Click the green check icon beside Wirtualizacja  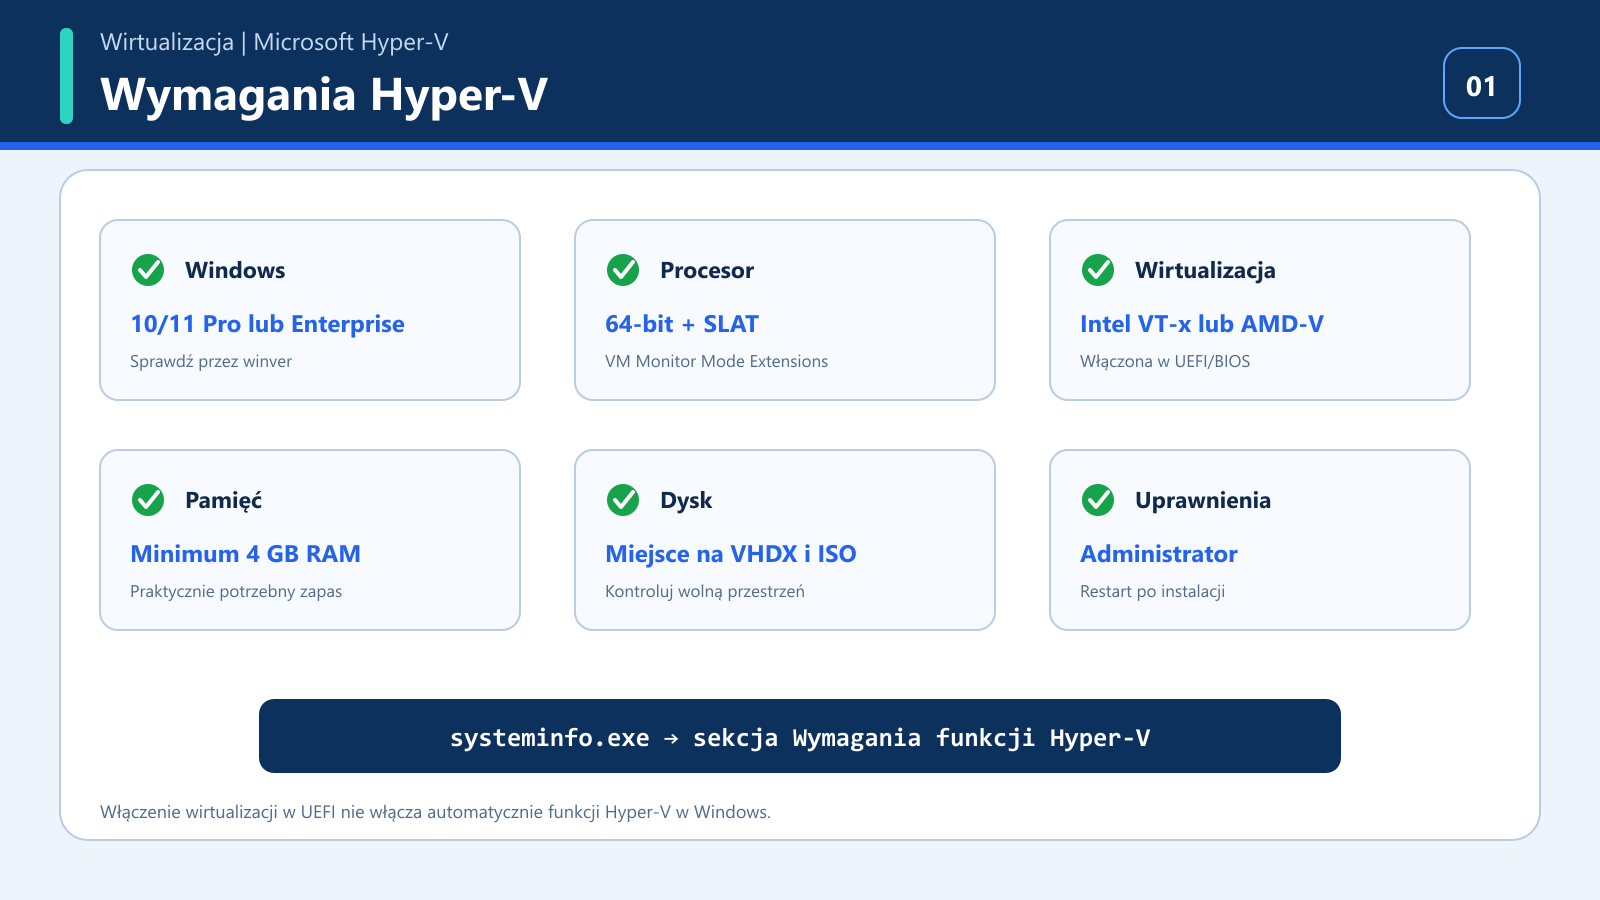coord(1098,270)
